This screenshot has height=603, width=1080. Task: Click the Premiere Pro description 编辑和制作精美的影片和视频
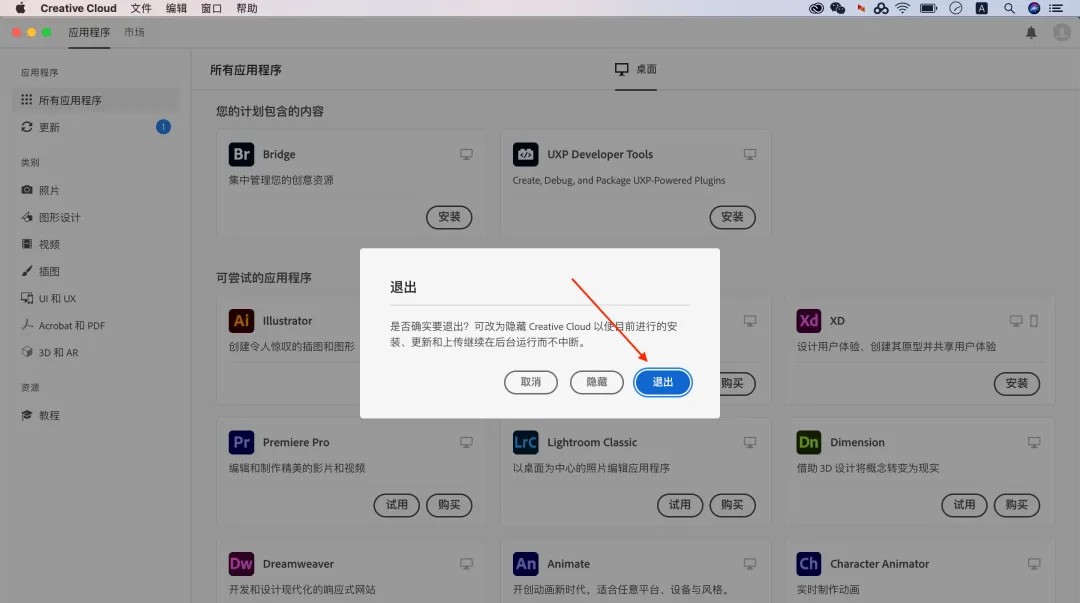(297, 468)
